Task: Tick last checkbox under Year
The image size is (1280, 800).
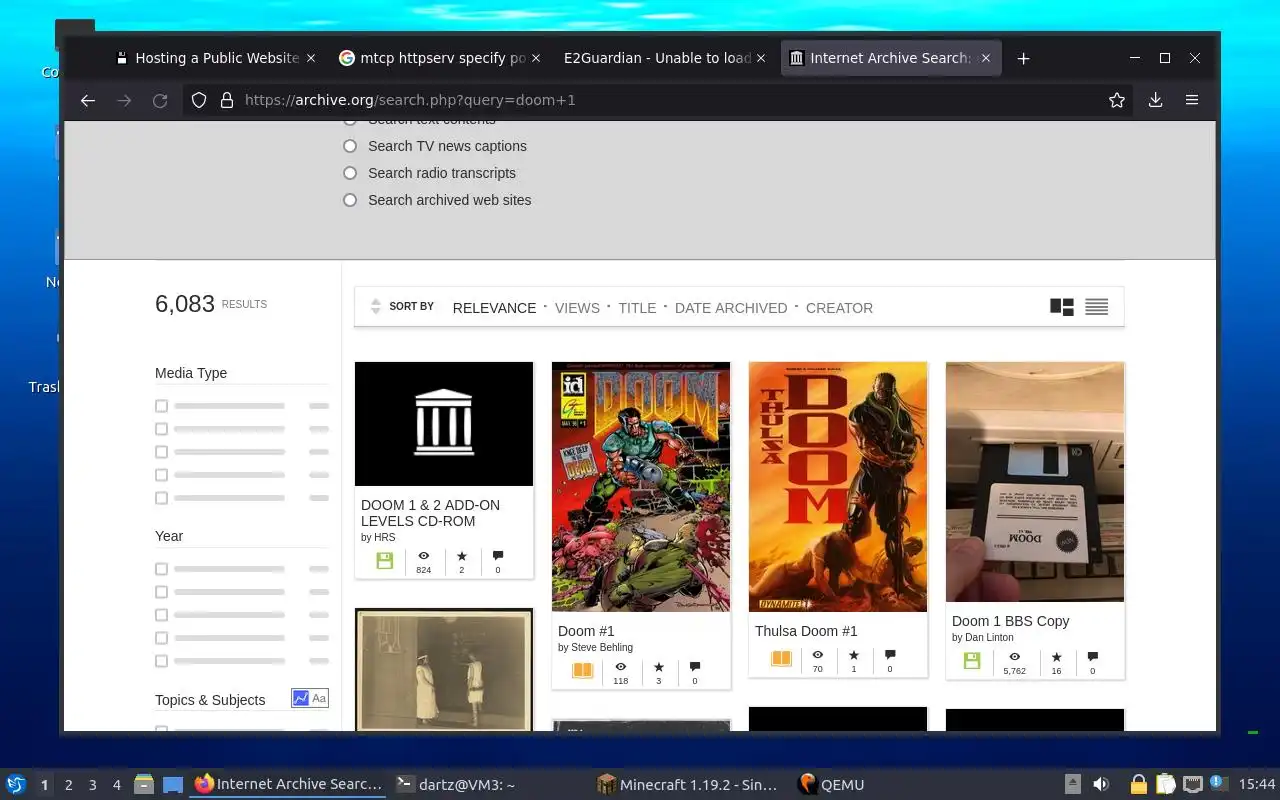Action: point(161,661)
